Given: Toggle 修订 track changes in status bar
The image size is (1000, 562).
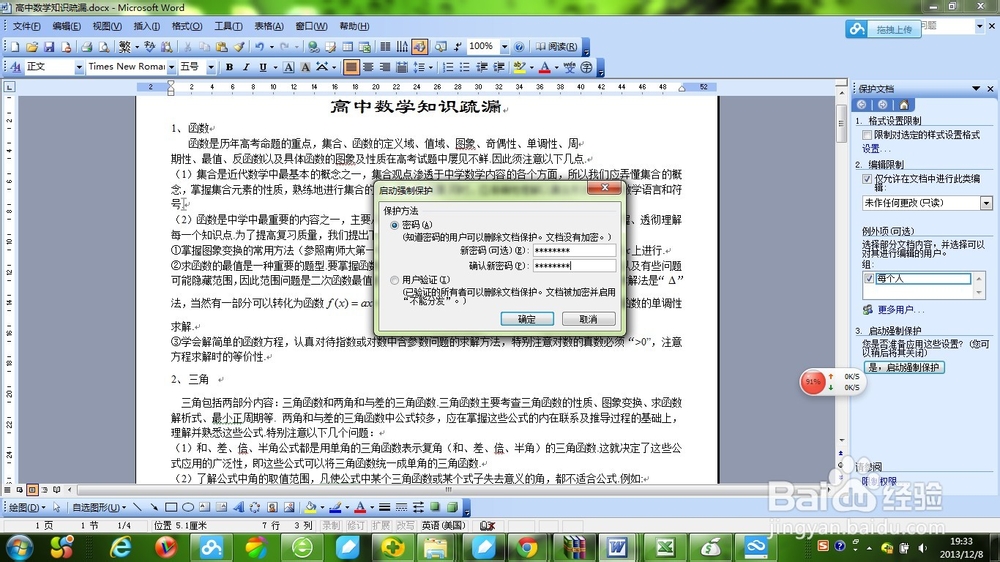Looking at the screenshot, I should (355, 526).
